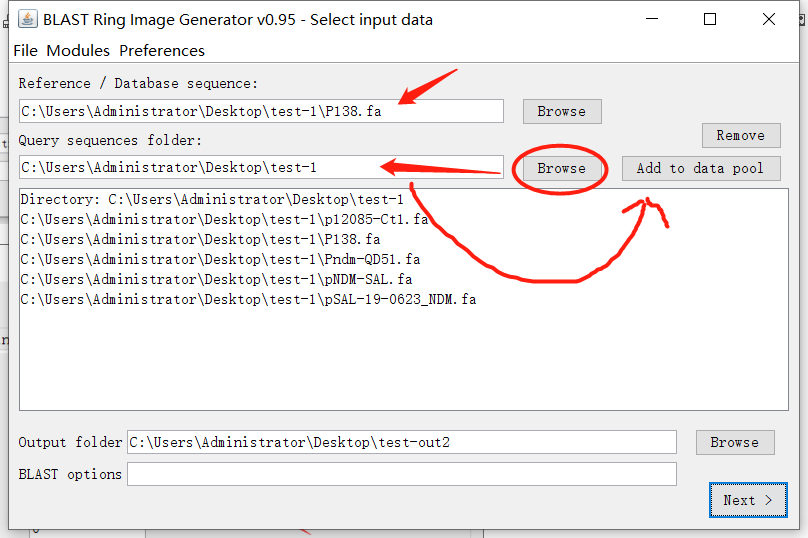Click the output folder path field
808x538 pixels.
[x=401, y=442]
